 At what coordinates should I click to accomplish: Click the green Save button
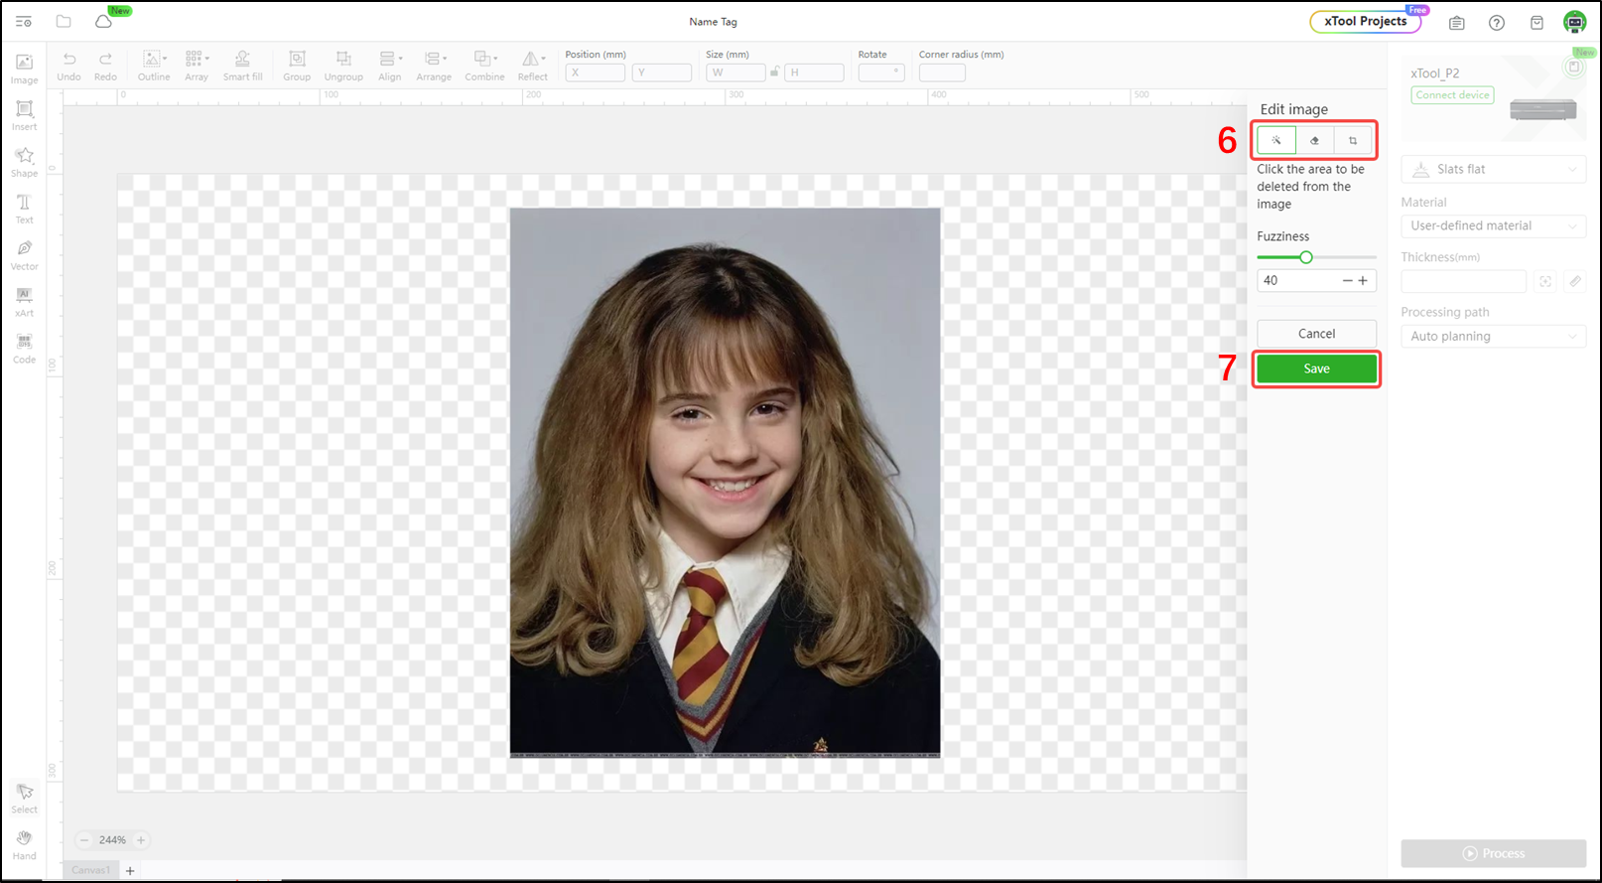1316,369
